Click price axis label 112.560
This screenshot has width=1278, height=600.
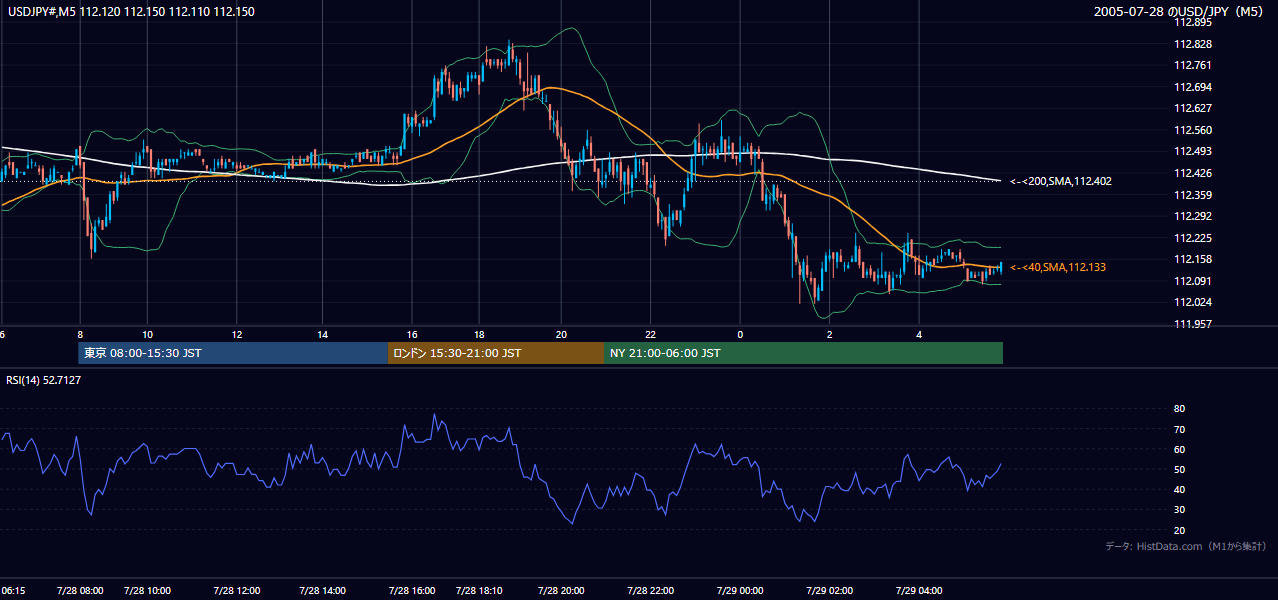coord(1192,130)
